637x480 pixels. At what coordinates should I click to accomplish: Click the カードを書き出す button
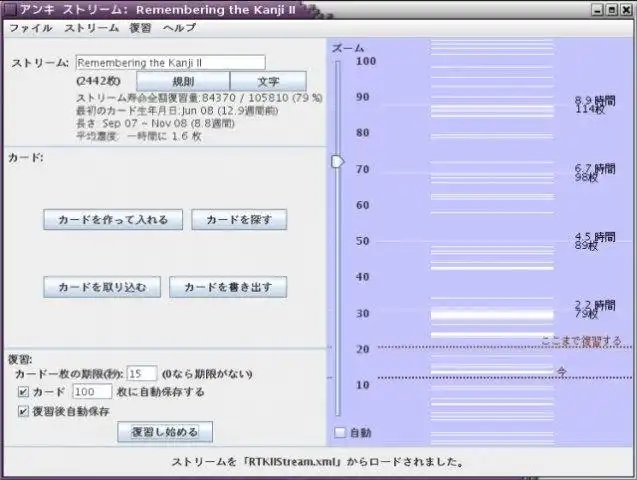[x=228, y=287]
